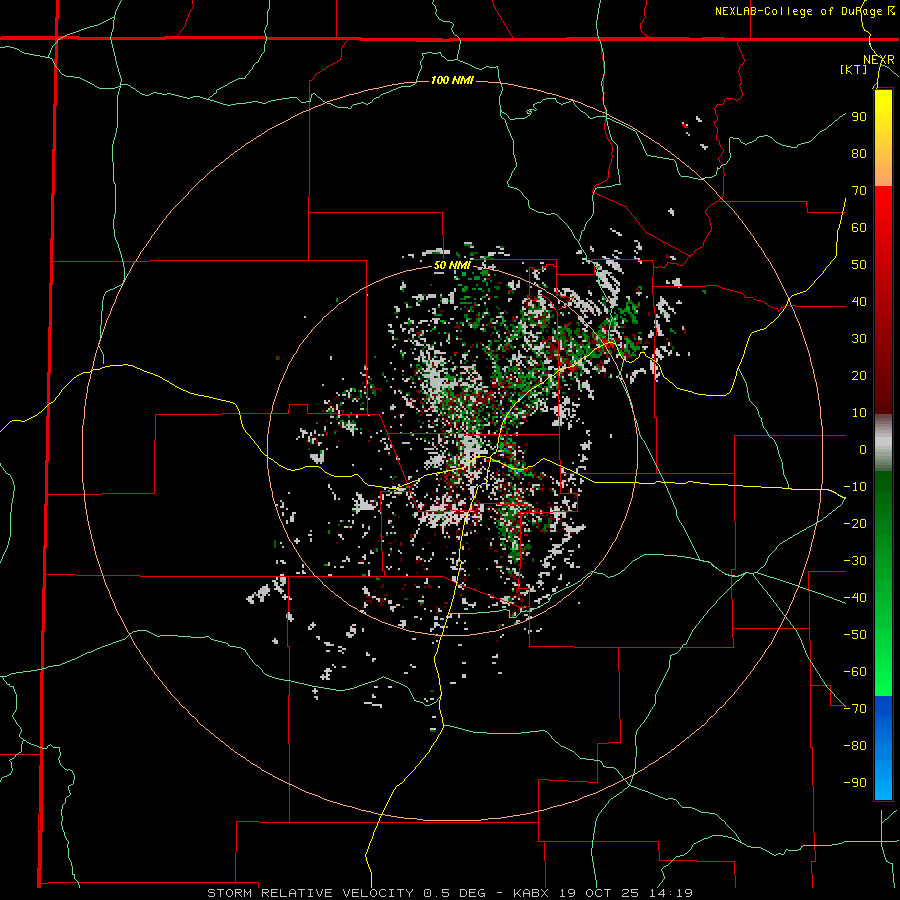This screenshot has height=900, width=900.
Task: Click the blue bottom segment of color bar
Action: (x=883, y=748)
